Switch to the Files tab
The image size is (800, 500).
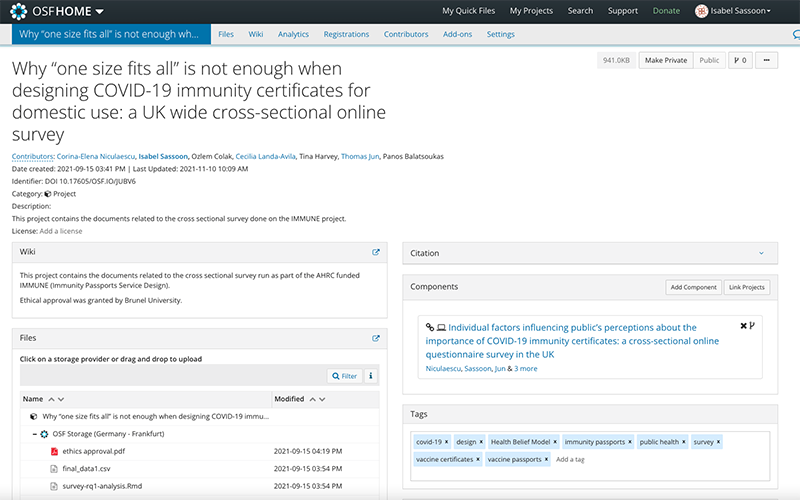[226, 34]
